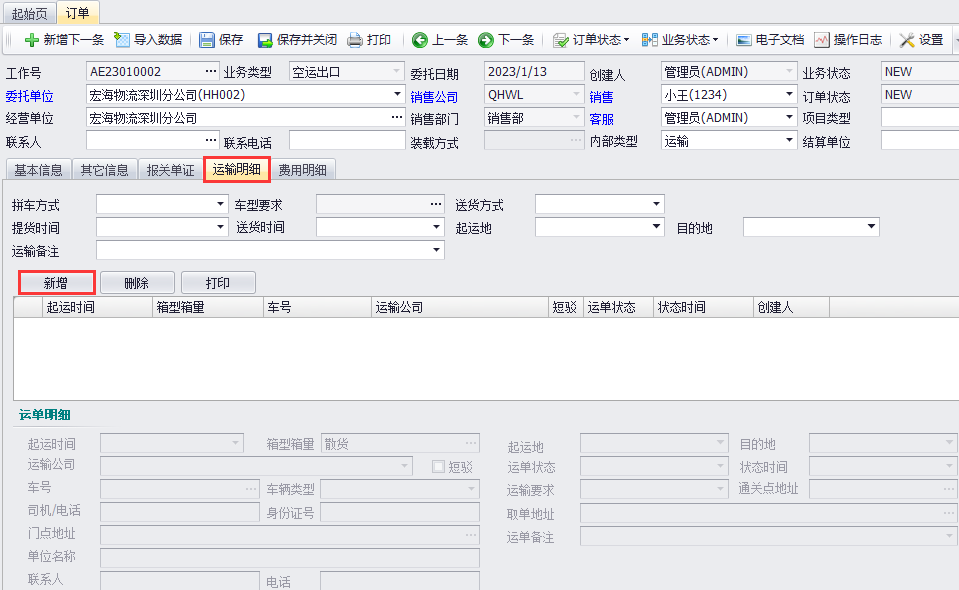This screenshot has width=959, height=590.
Task: Click the 删除 button
Action: (x=137, y=283)
